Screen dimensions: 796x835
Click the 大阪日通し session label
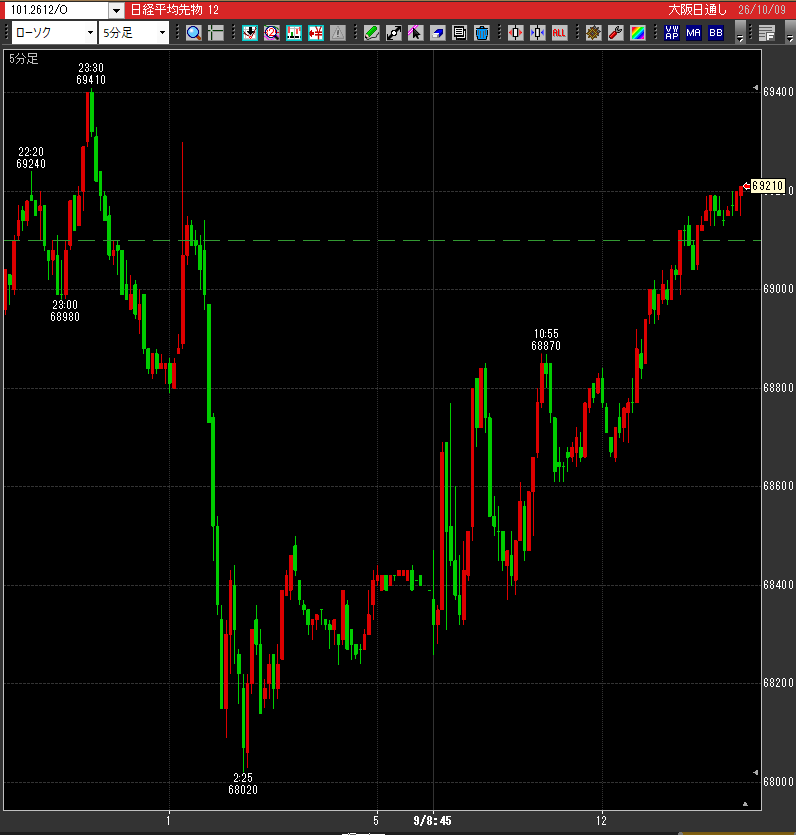click(697, 10)
